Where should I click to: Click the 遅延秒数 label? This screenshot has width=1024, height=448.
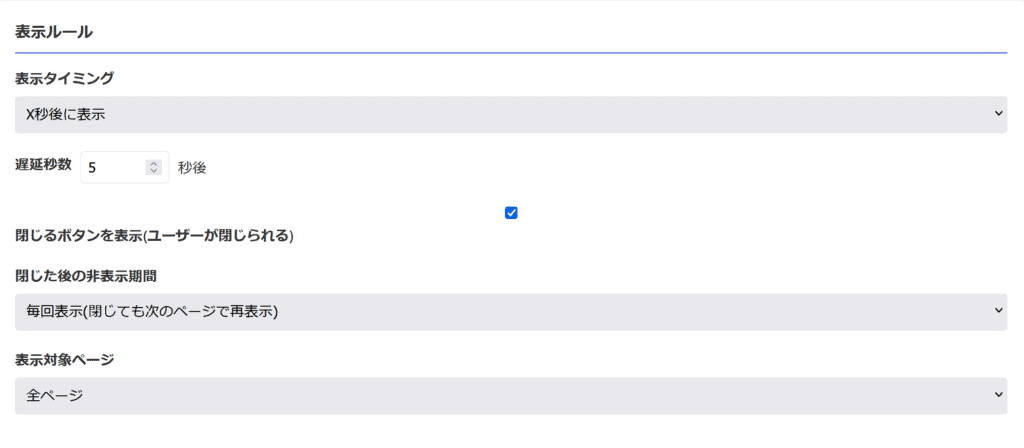pyautogui.click(x=43, y=164)
